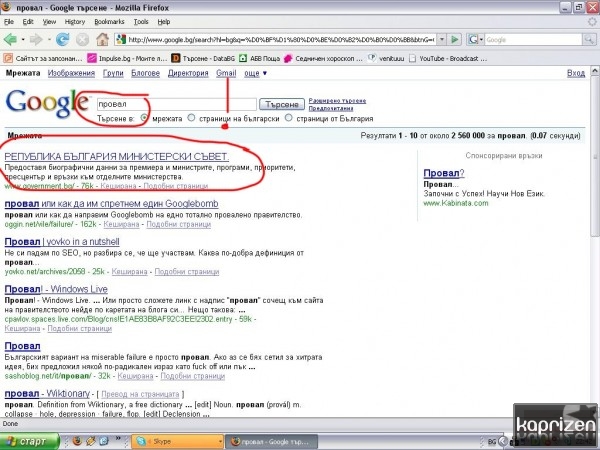Screen dimensions: 600x450
Task: Open the Back button history dropdown arrow
Action: 23,39
